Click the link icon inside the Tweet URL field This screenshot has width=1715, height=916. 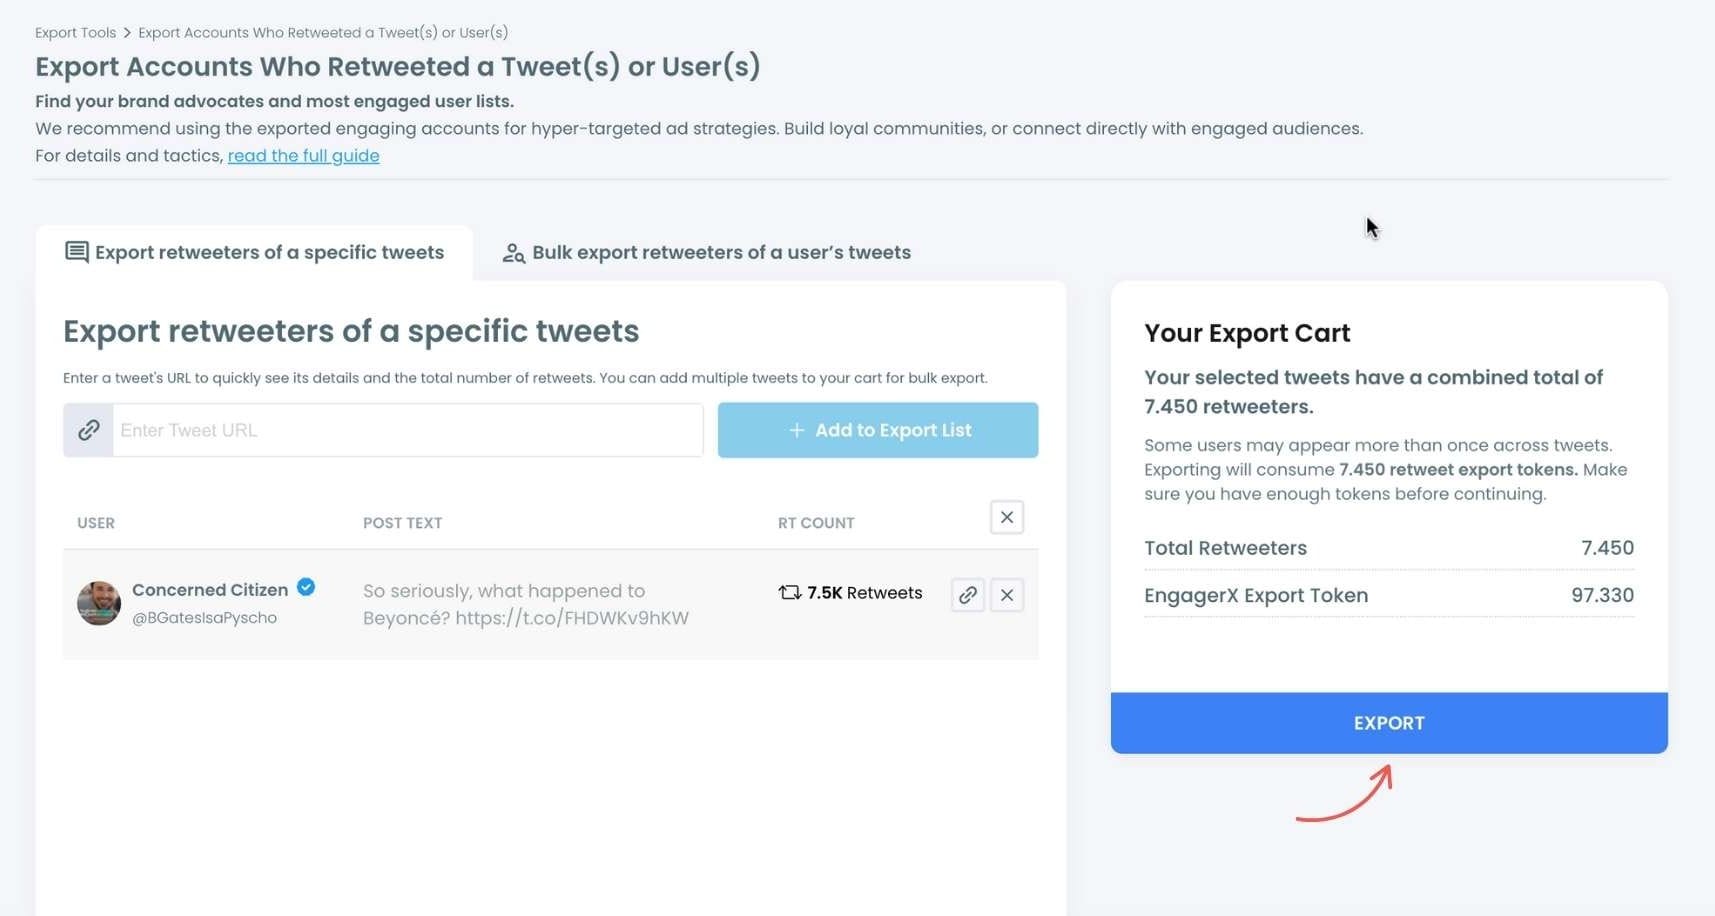(88, 430)
